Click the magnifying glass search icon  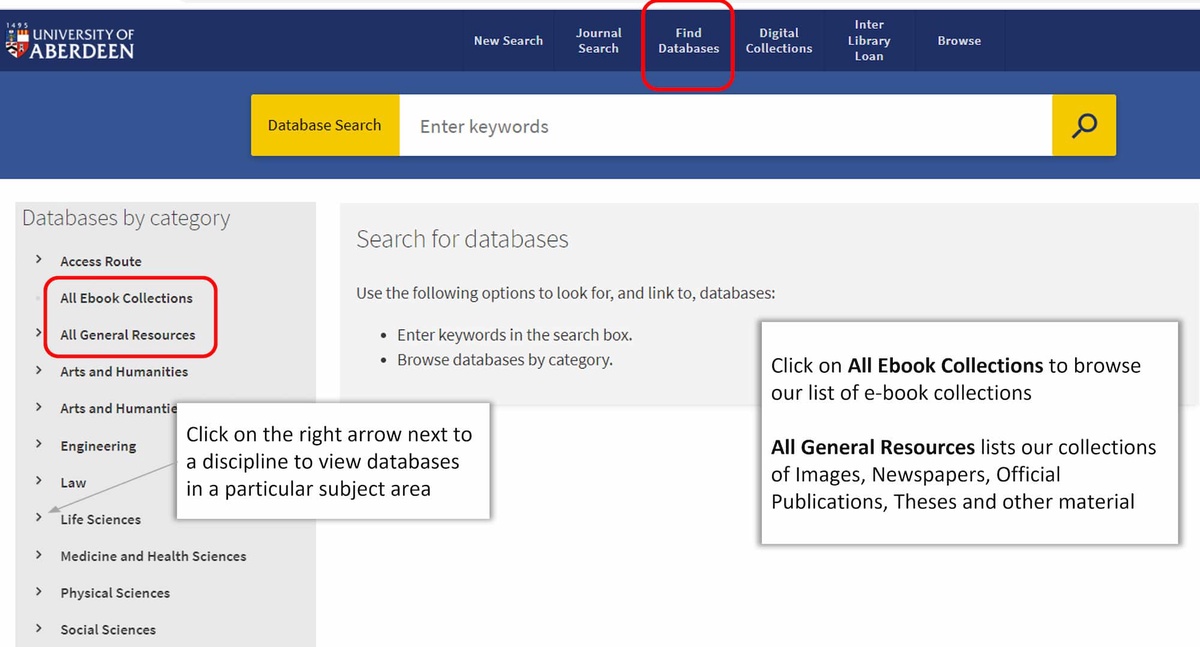tap(1084, 125)
